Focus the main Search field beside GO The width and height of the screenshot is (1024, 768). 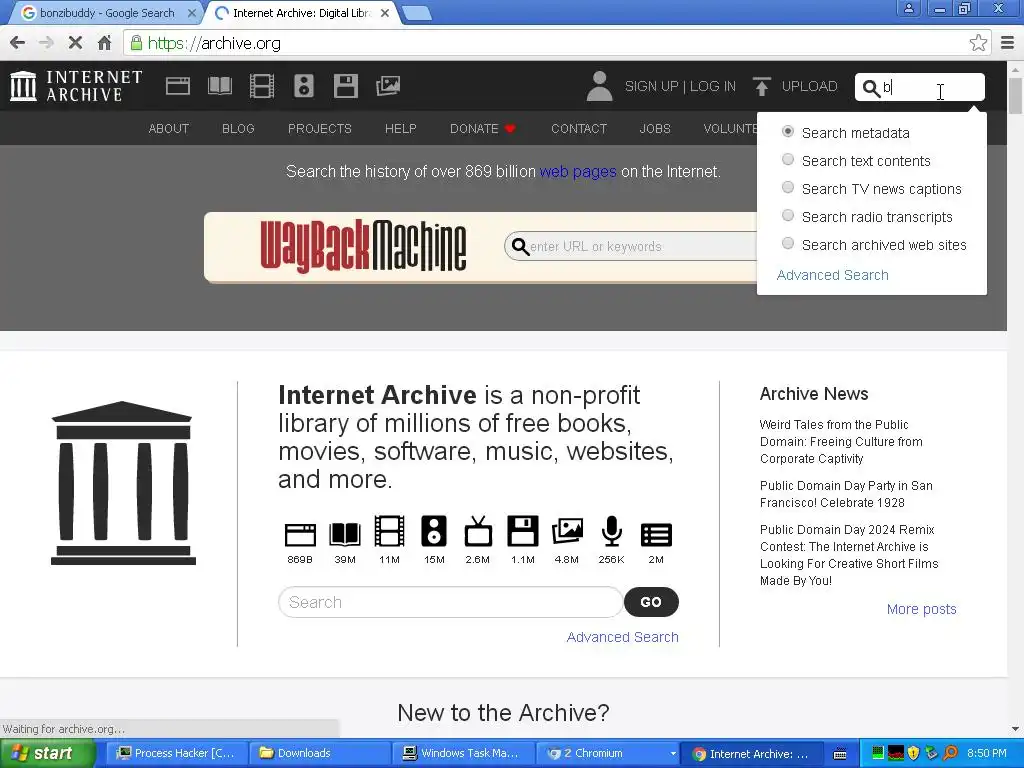(451, 602)
